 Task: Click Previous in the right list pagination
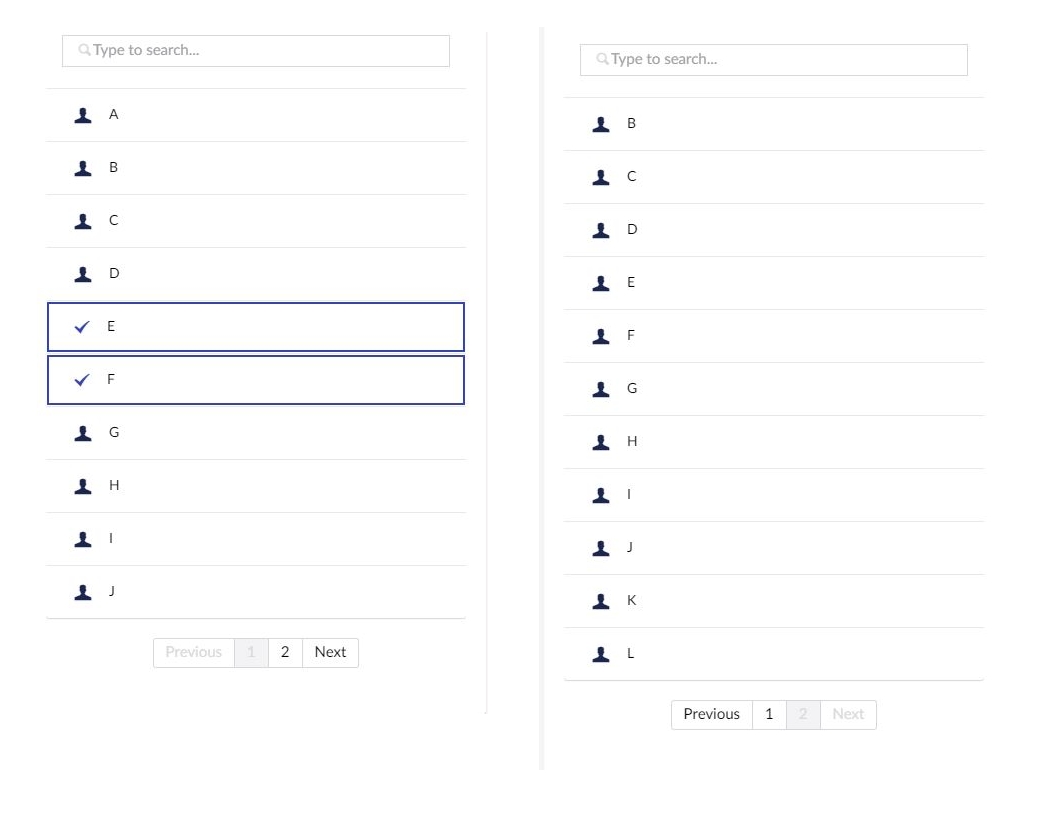[x=712, y=715]
